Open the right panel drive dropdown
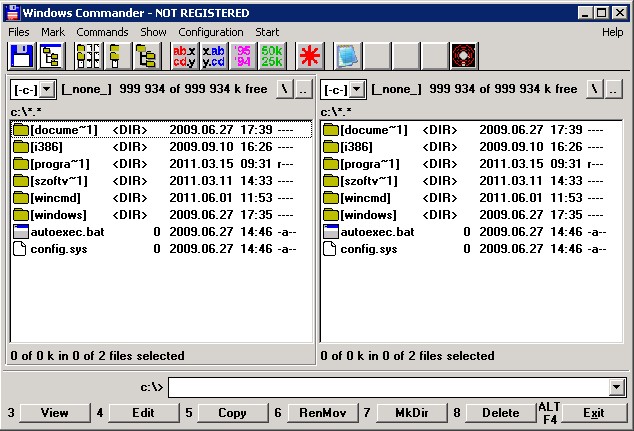The height and width of the screenshot is (431, 634). [x=357, y=89]
